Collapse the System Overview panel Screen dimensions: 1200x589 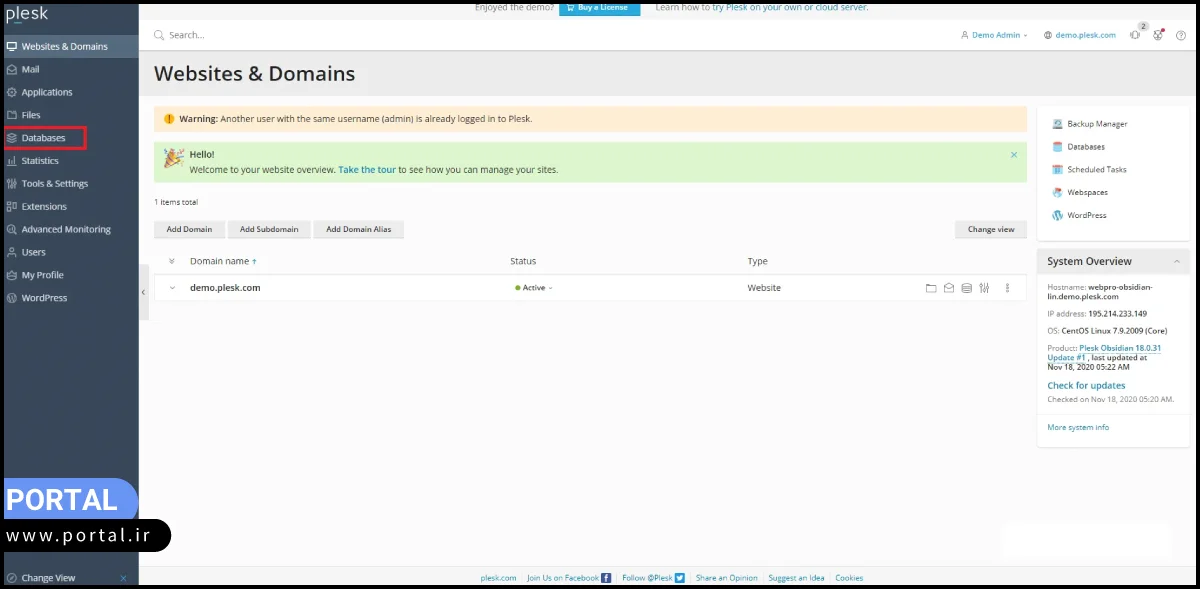[1175, 261]
